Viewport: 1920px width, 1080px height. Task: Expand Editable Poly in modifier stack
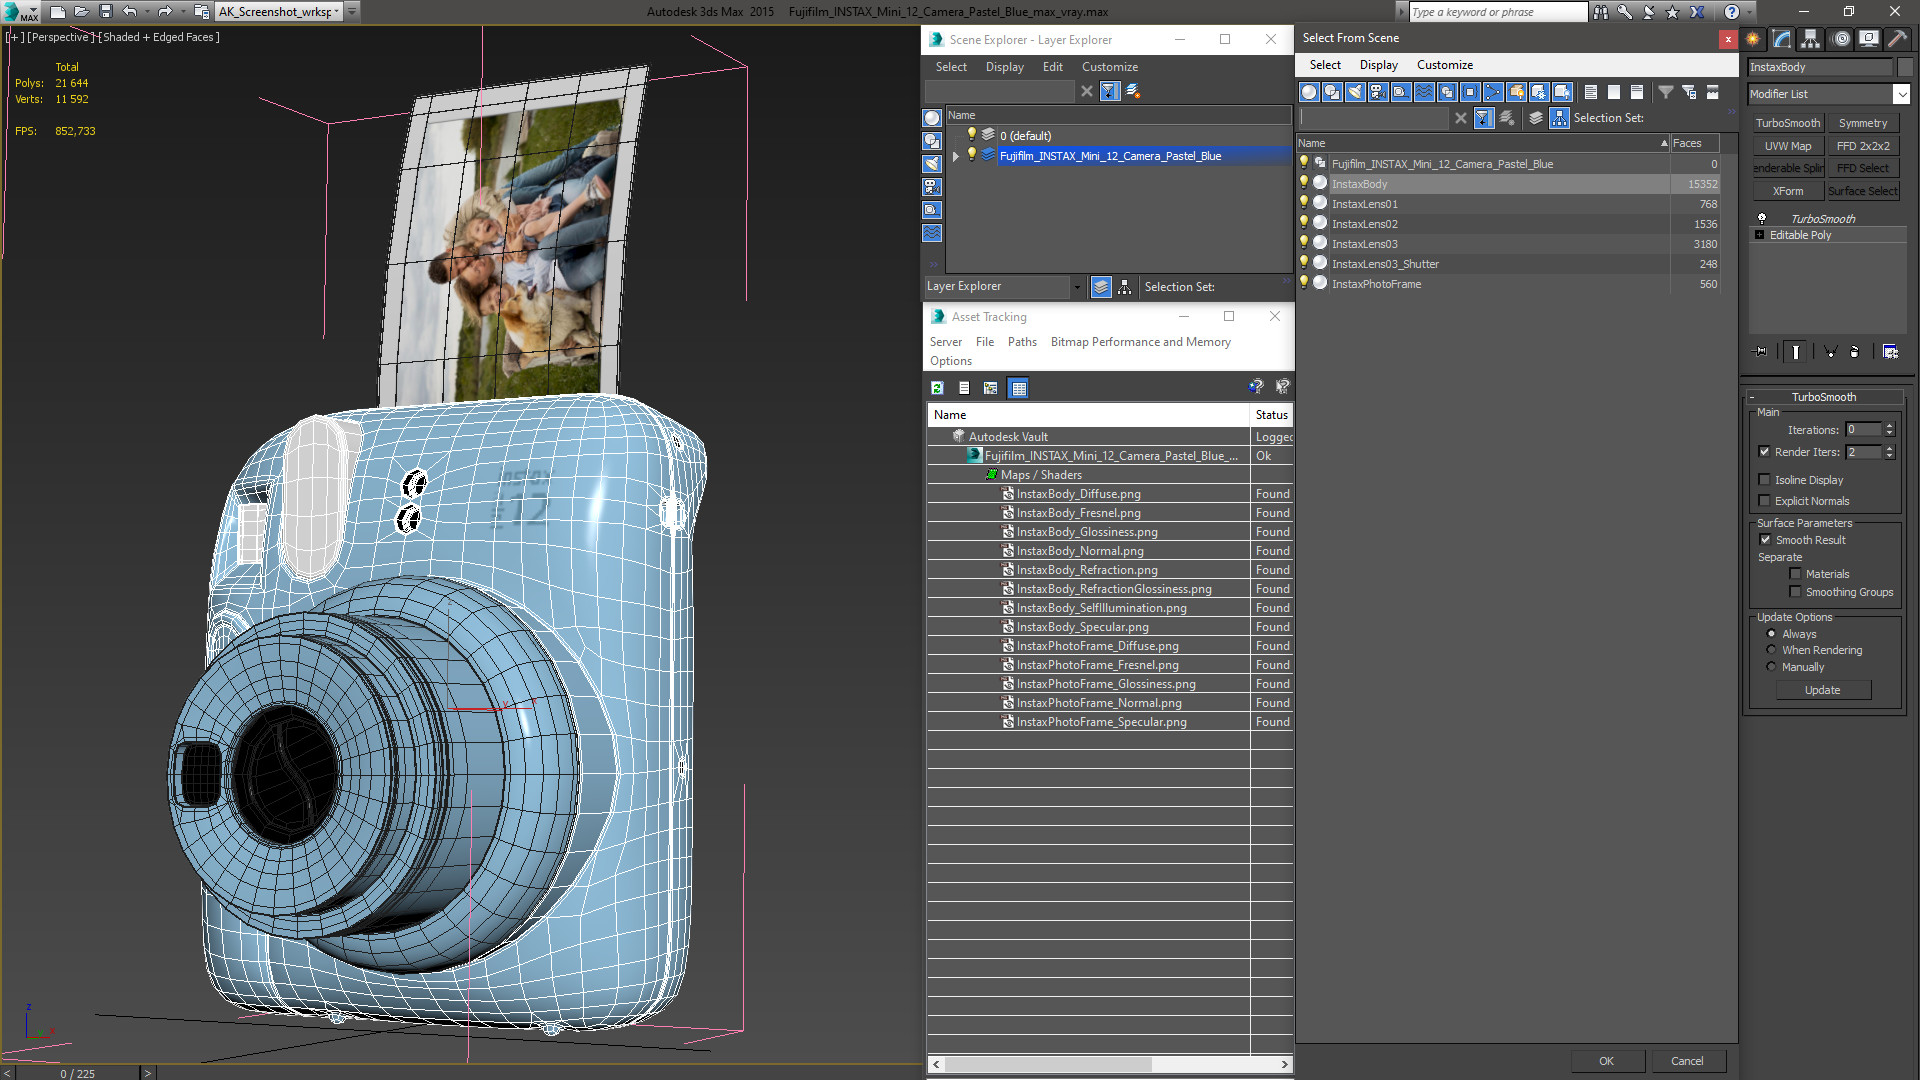(1760, 235)
